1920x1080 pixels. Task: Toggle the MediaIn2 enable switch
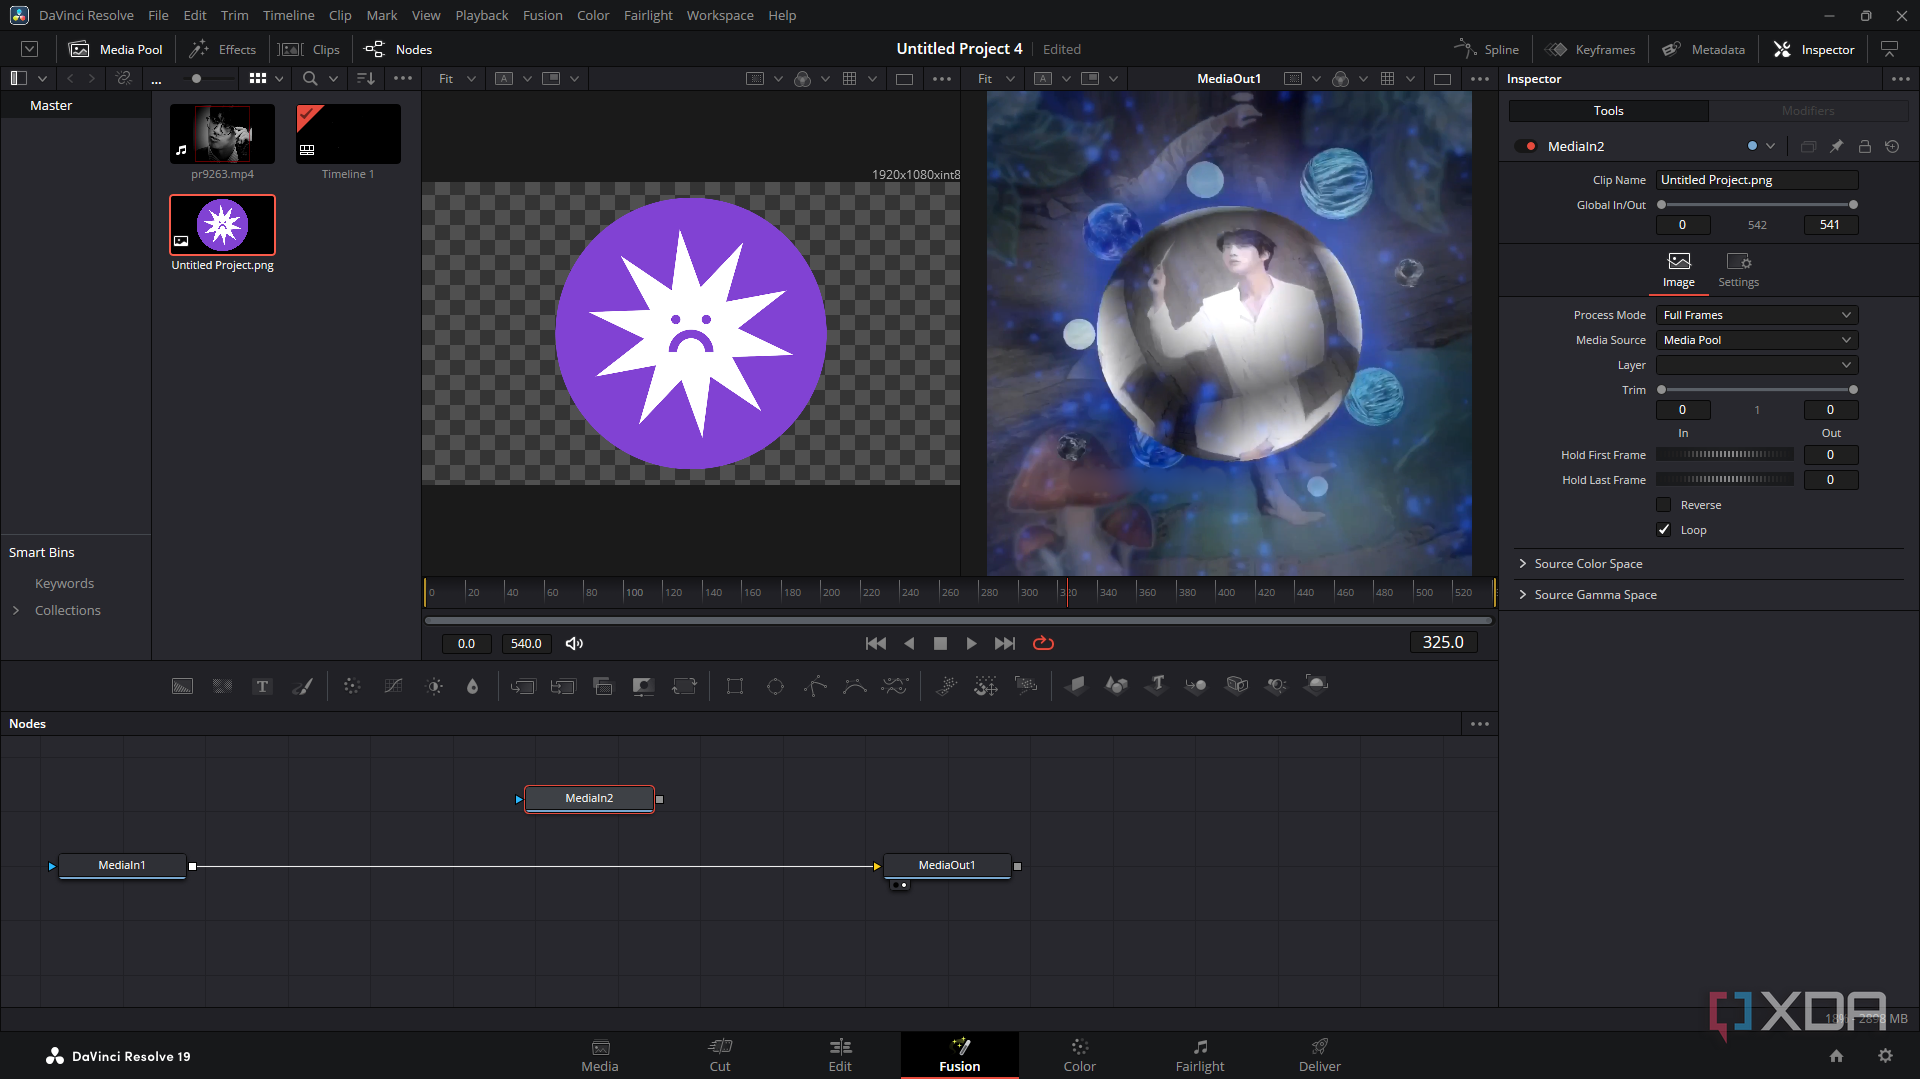(x=1526, y=146)
